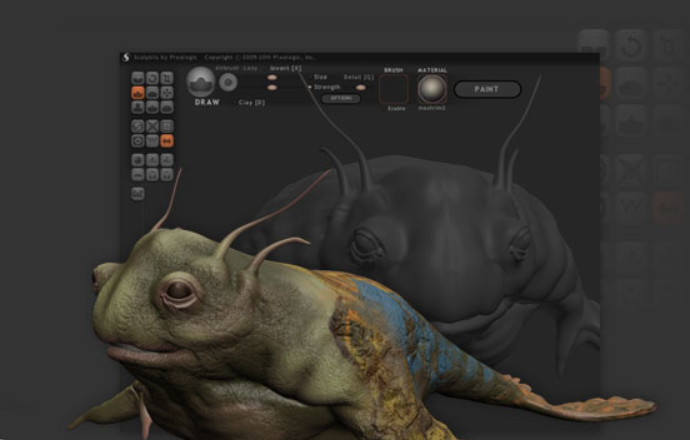690x440 pixels.
Task: Toggle the orange Symmetry button
Action: point(167,141)
